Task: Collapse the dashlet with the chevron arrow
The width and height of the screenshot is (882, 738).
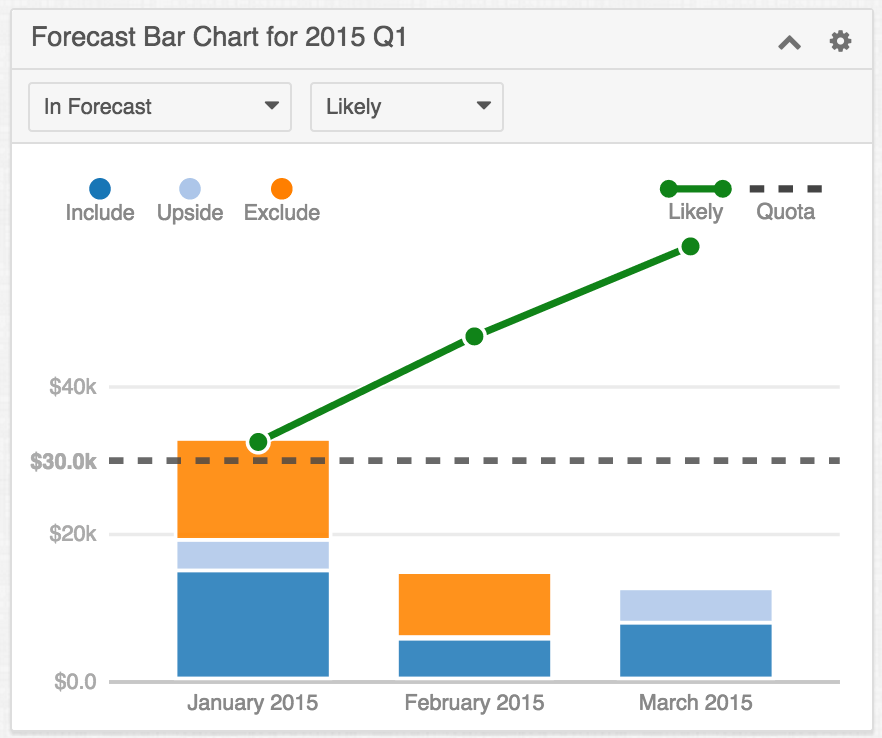Action: 789,43
